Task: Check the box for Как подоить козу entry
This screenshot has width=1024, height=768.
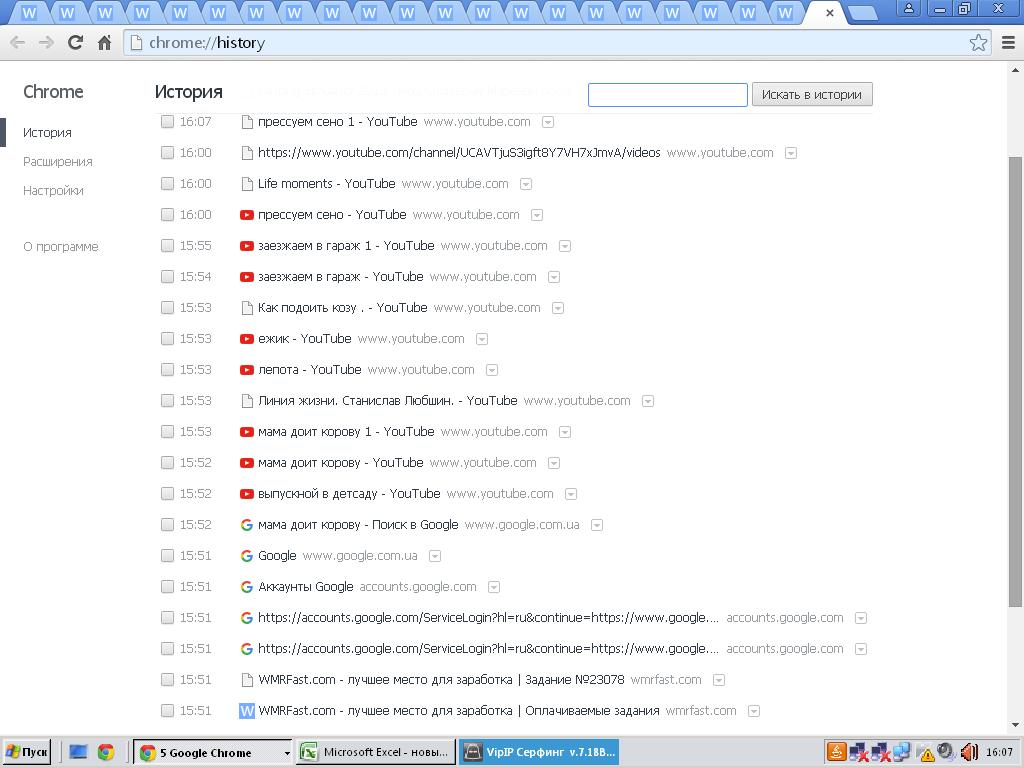Action: tap(167, 308)
